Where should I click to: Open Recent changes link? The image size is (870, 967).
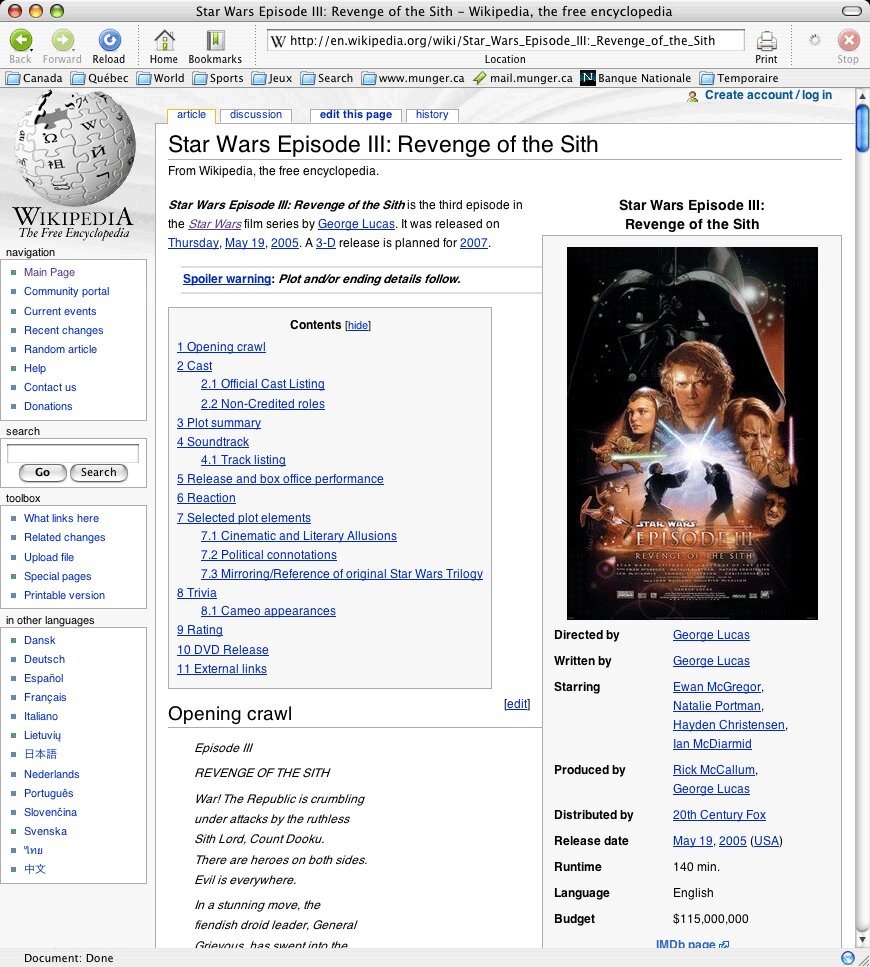click(x=64, y=331)
